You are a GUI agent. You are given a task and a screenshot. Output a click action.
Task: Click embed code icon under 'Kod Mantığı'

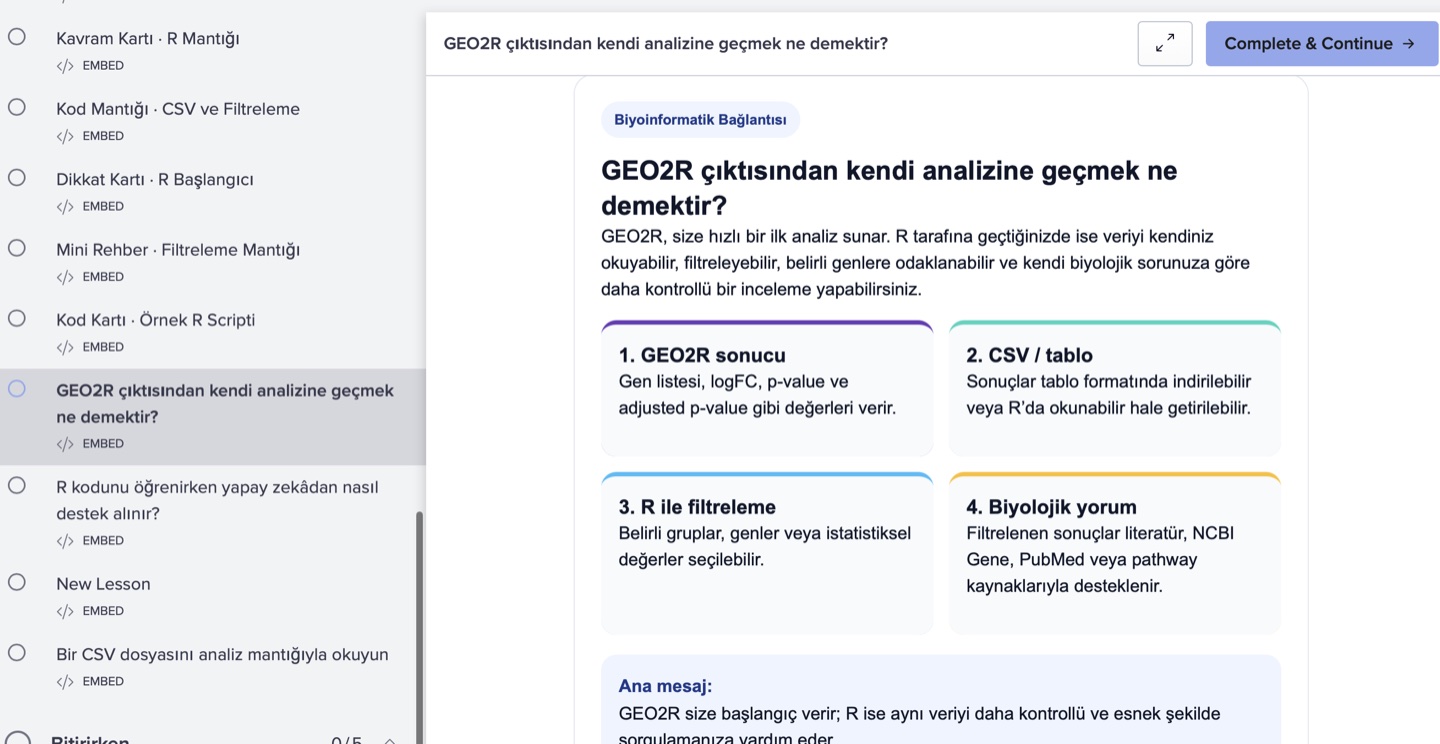(x=65, y=136)
